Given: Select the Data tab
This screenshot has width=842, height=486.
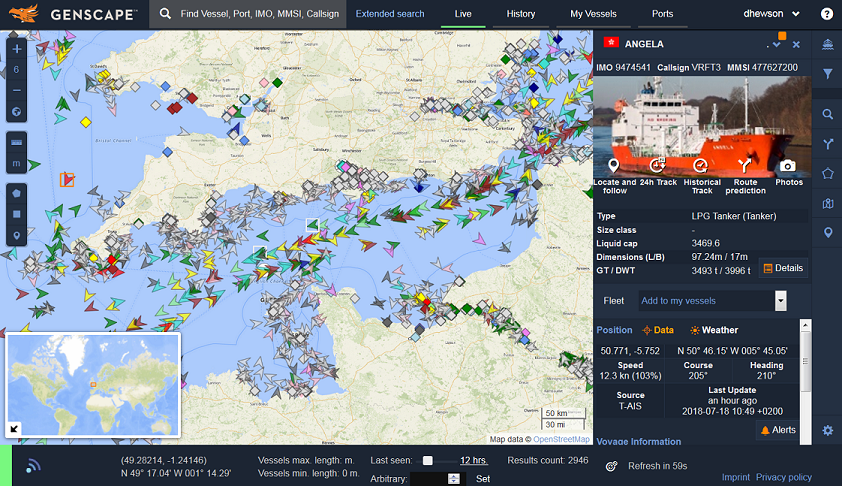Looking at the screenshot, I should 658,330.
